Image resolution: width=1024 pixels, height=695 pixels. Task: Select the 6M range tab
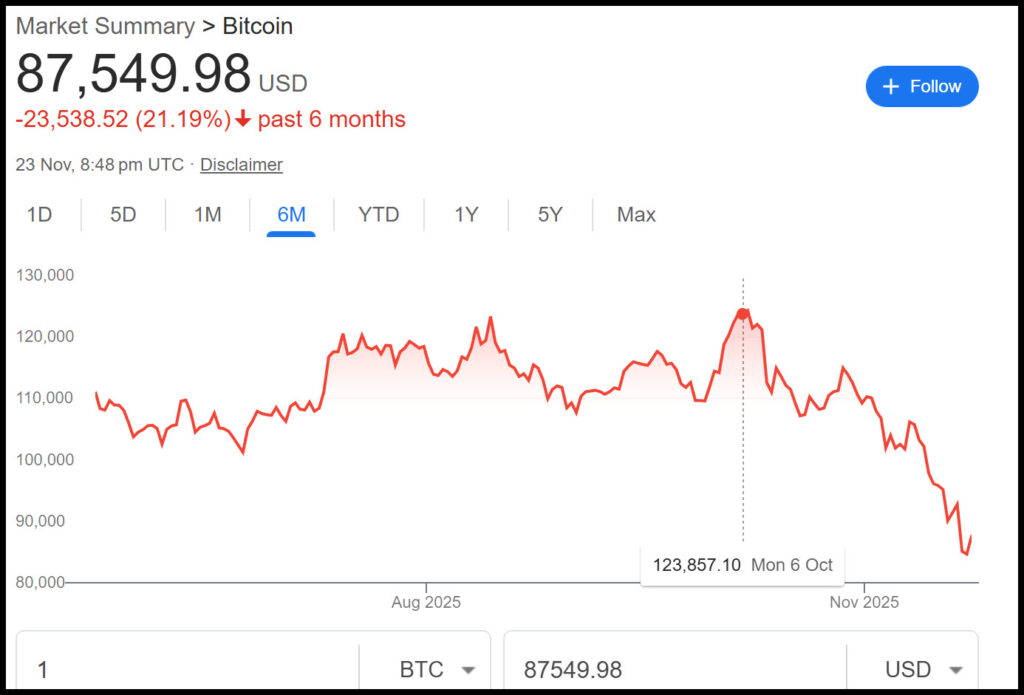291,214
